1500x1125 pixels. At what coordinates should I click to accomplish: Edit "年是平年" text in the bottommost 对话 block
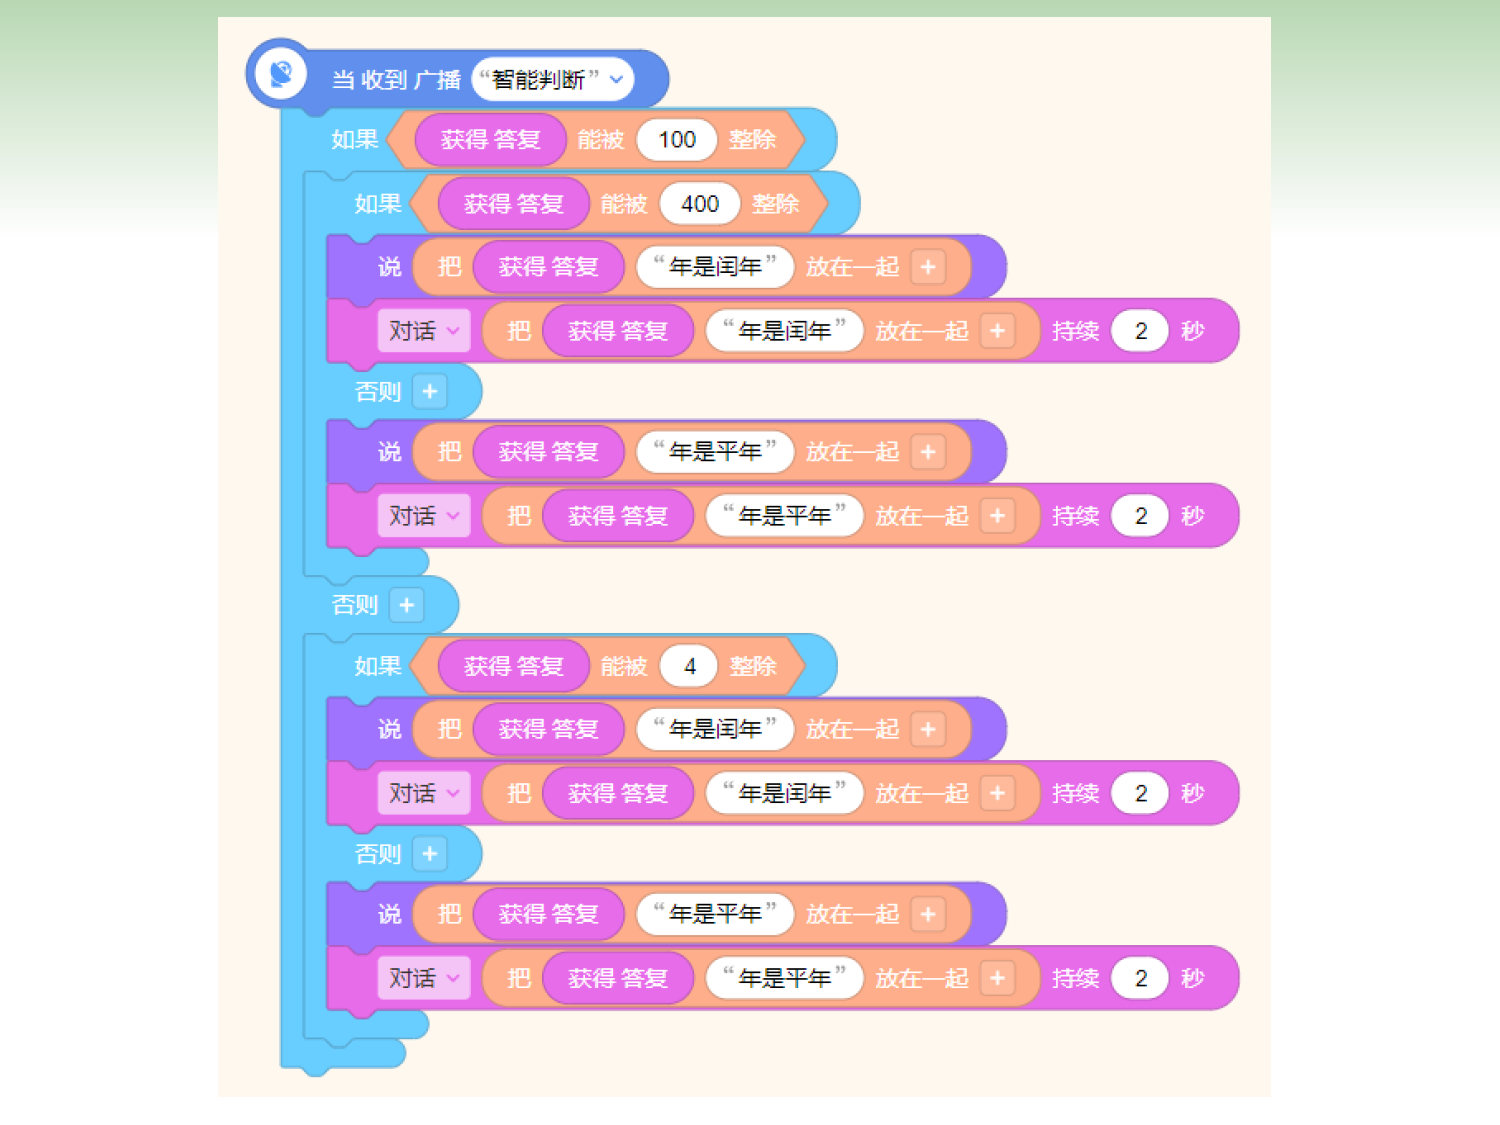pos(784,978)
